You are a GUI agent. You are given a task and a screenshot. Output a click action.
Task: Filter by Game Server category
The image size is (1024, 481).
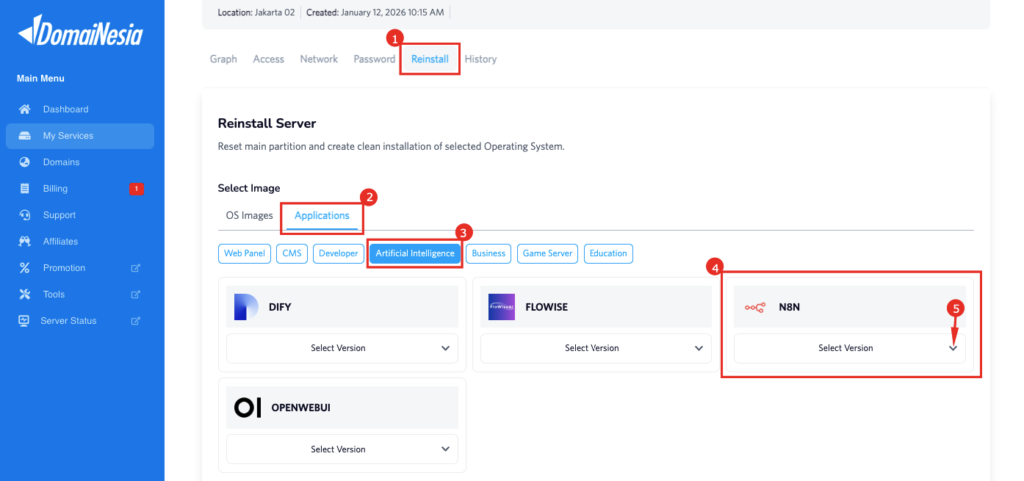[548, 253]
